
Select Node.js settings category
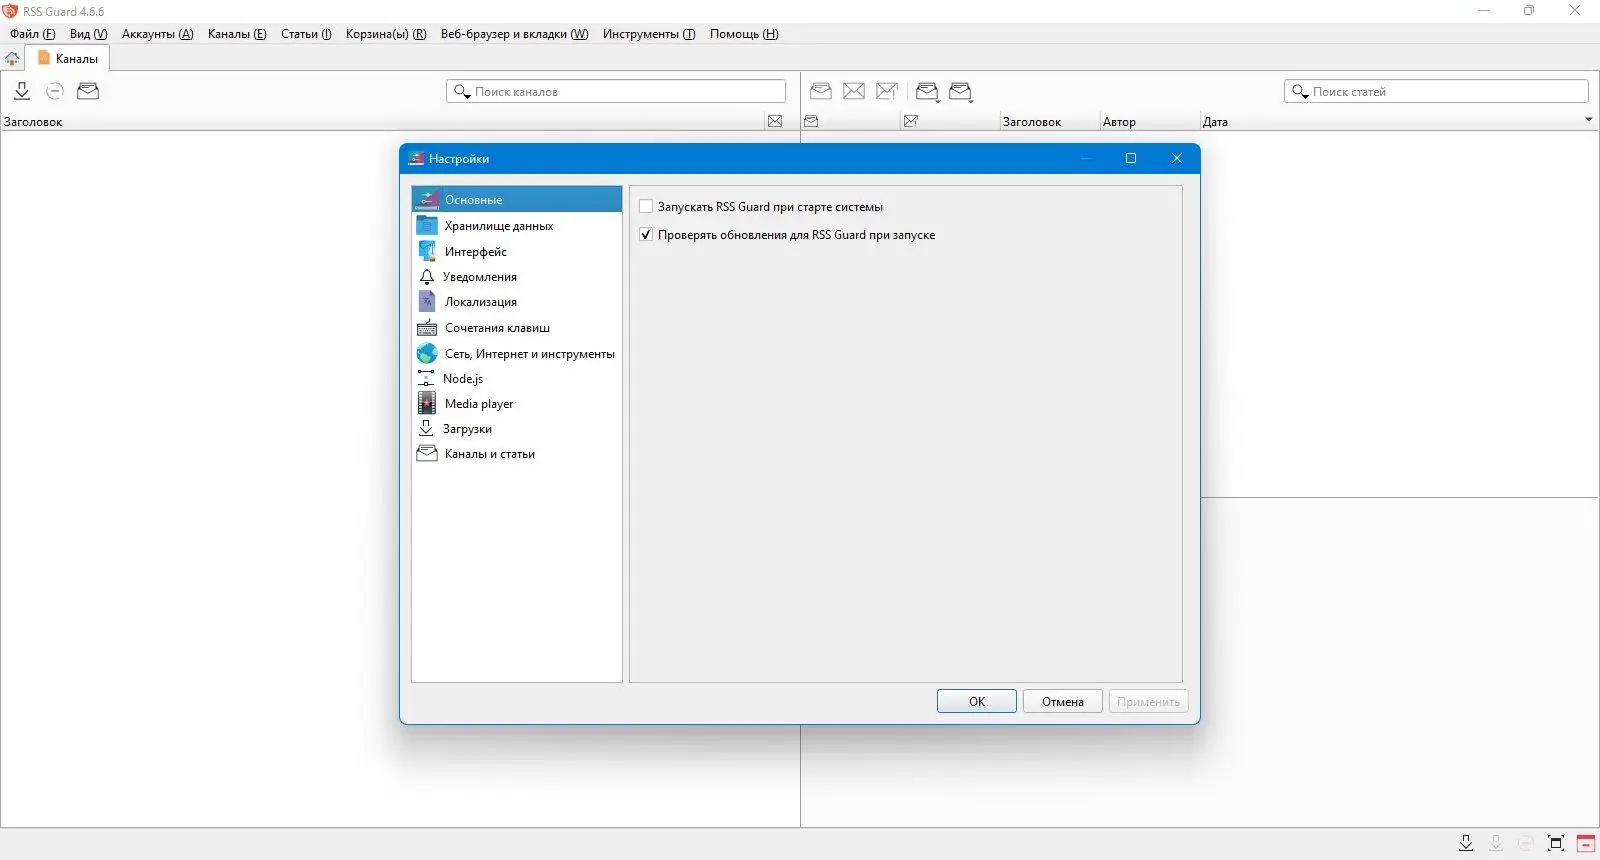coord(517,378)
